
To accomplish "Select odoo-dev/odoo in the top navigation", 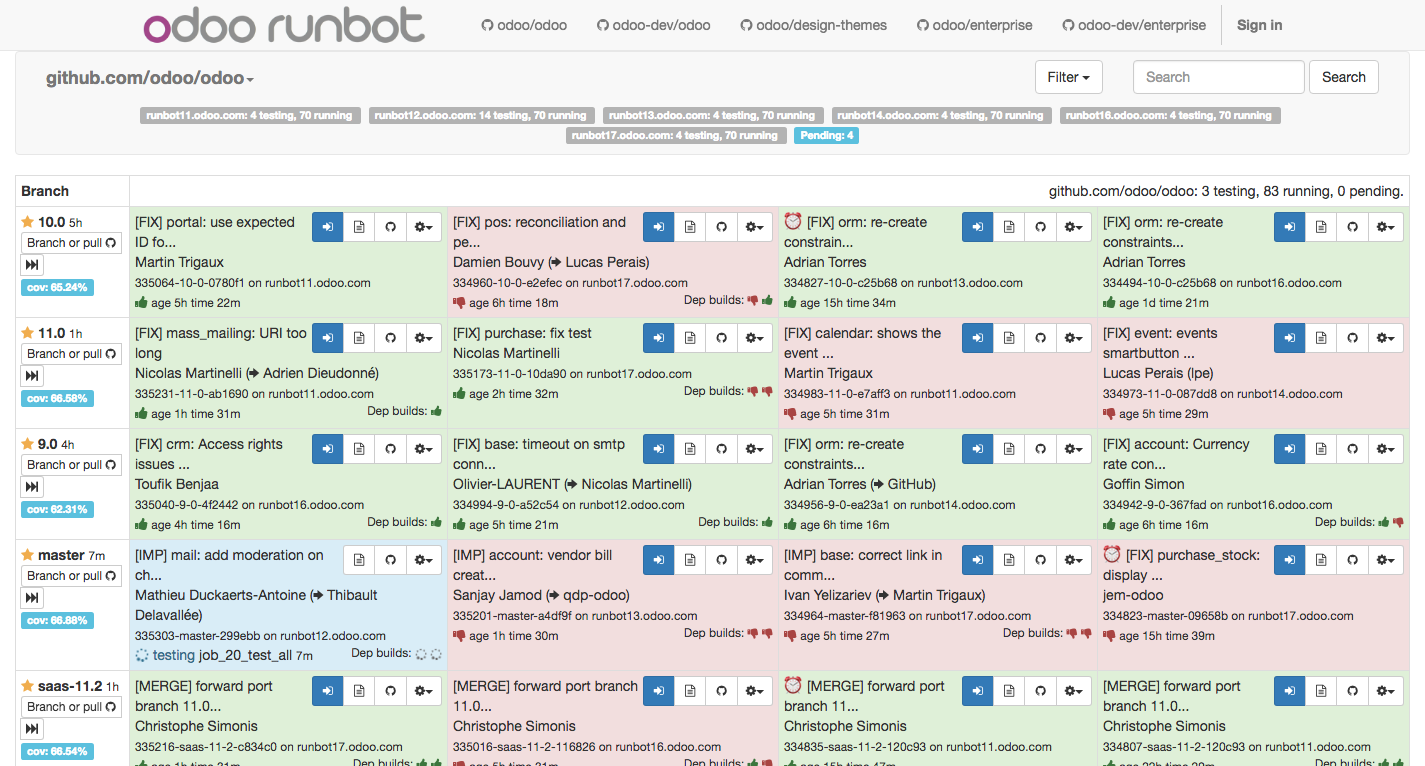I will click(653, 25).
